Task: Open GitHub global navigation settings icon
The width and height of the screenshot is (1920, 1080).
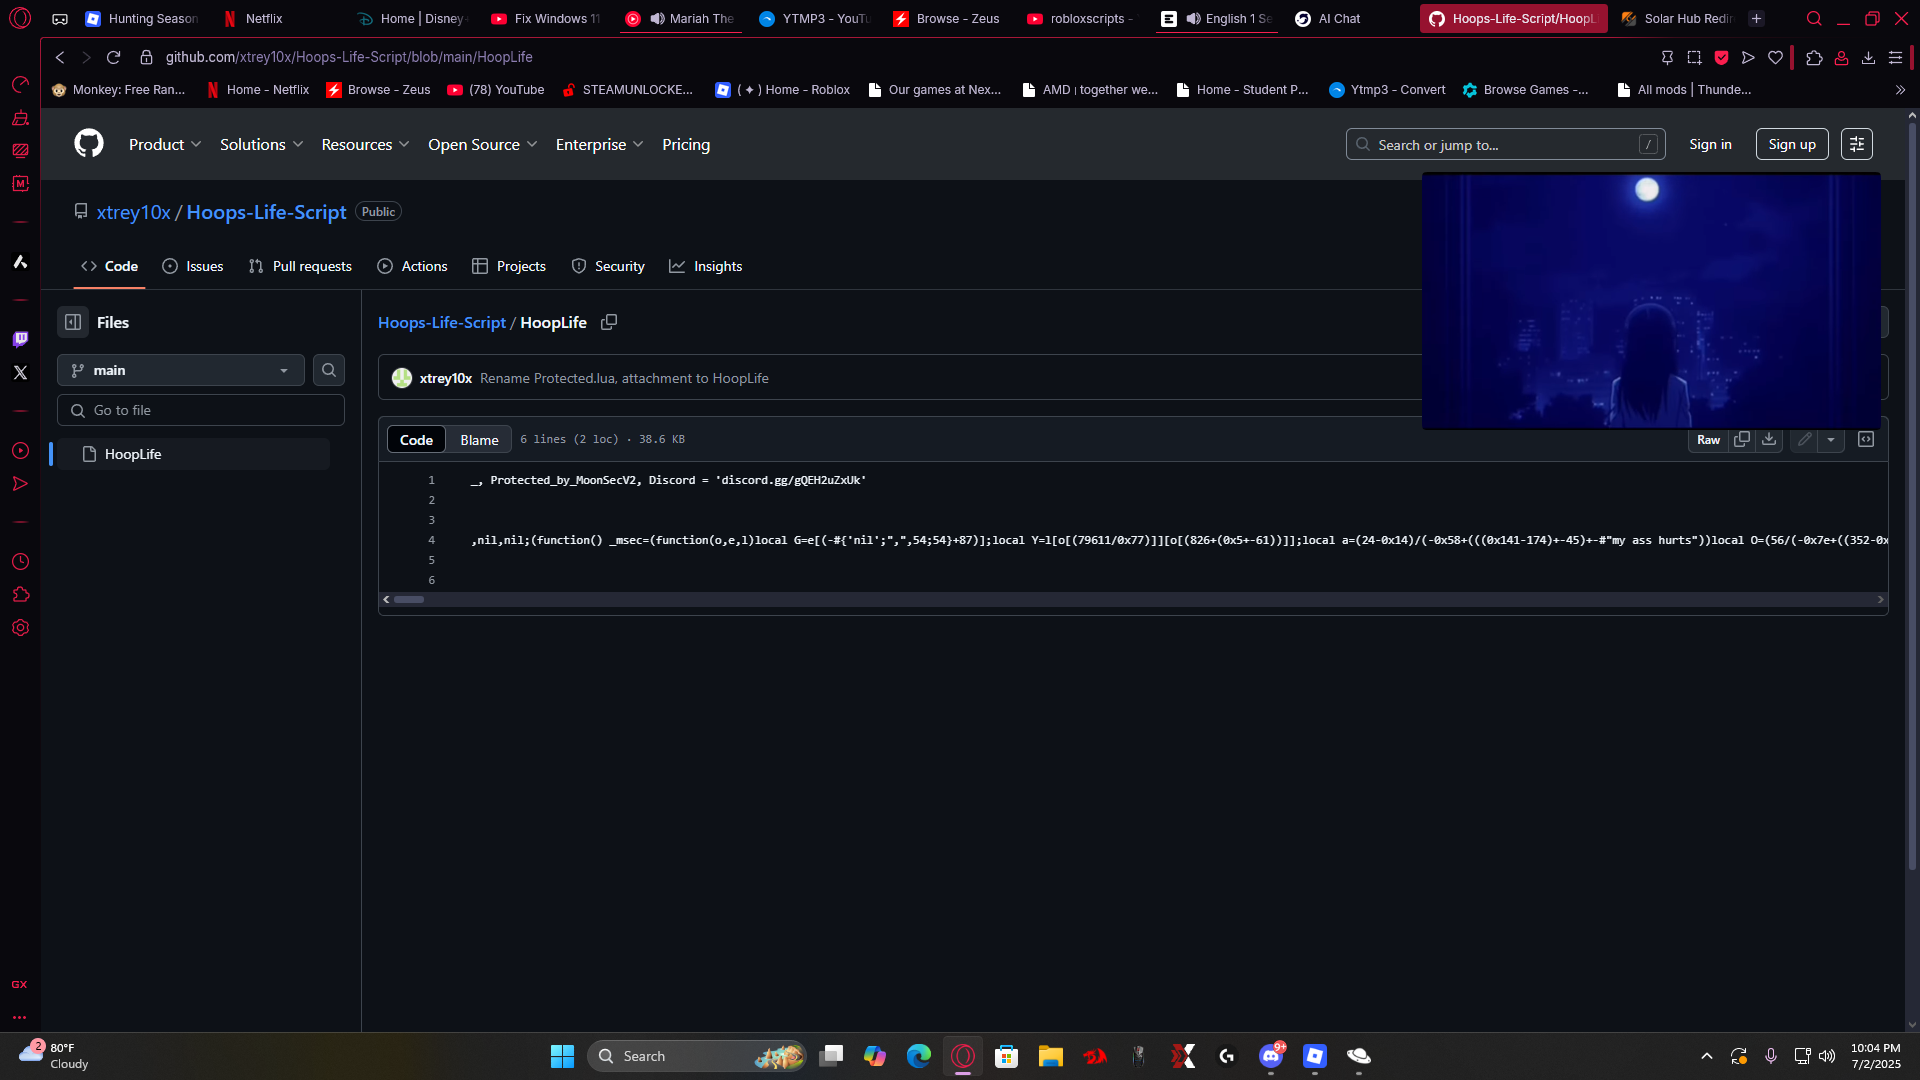Action: click(x=1857, y=144)
